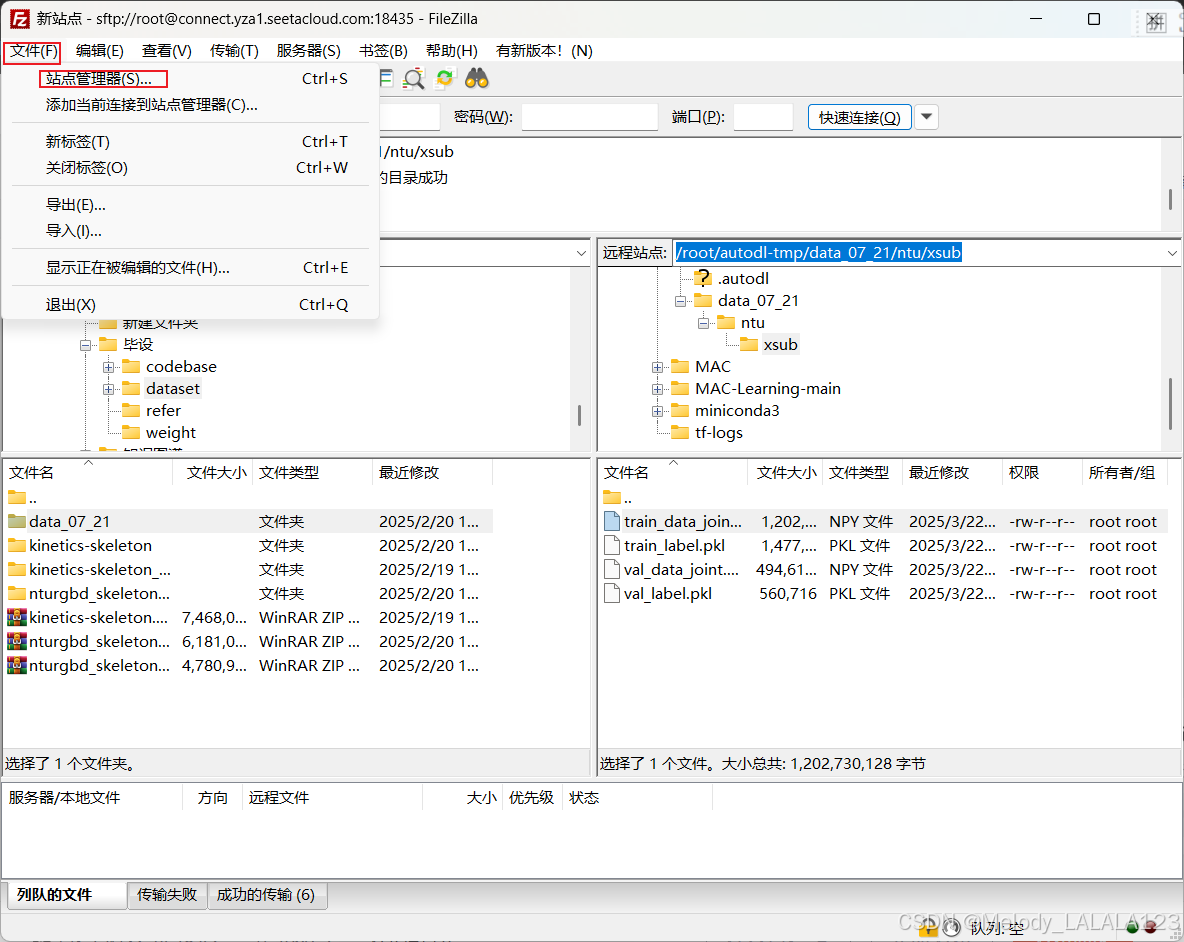Choose 添加当前连接到站点管理器(C)... menu entry
This screenshot has width=1184, height=942.
[190, 105]
